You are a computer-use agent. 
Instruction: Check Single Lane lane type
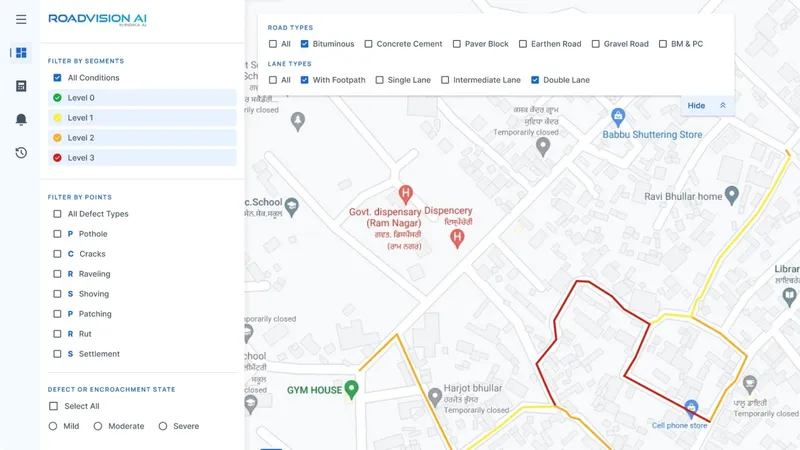380,80
